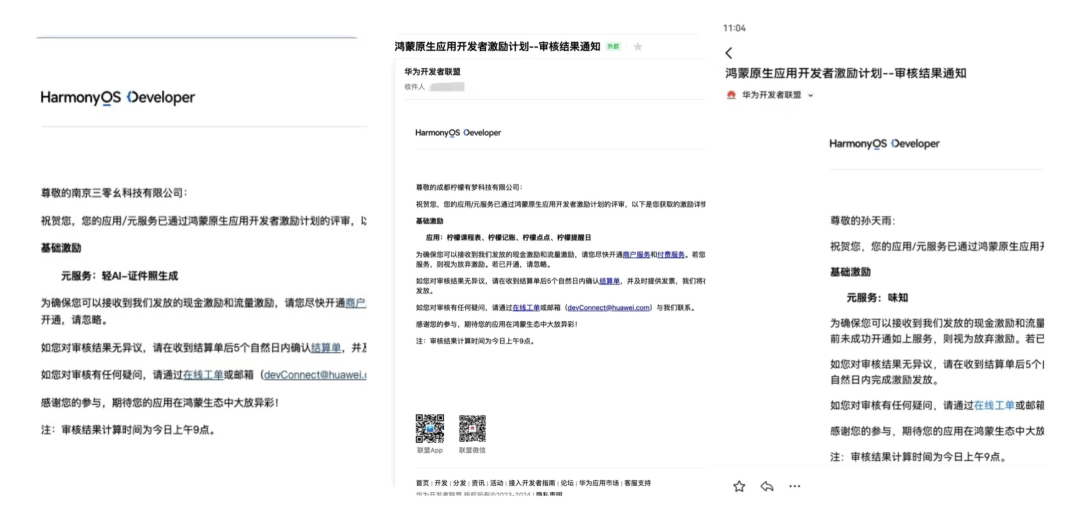The height and width of the screenshot is (520, 1080).
Task: Click the 活动 footer link
Action: pos(497,483)
